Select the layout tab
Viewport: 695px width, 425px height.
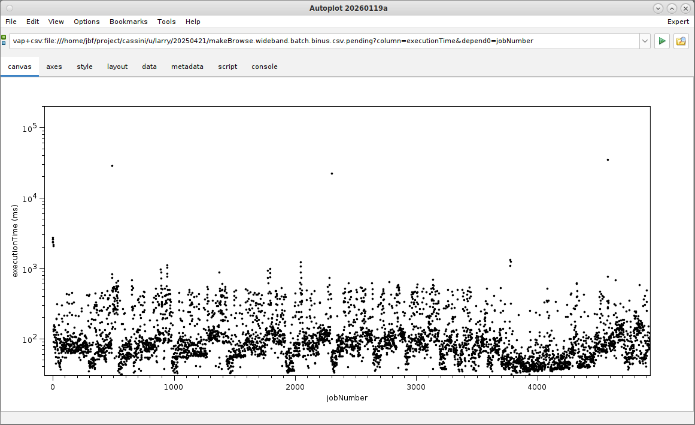pyautogui.click(x=117, y=67)
